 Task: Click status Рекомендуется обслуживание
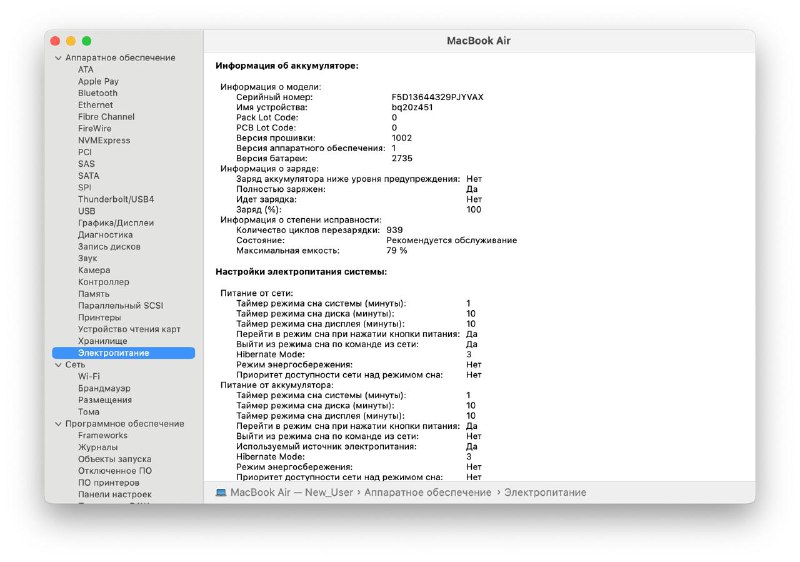(452, 240)
